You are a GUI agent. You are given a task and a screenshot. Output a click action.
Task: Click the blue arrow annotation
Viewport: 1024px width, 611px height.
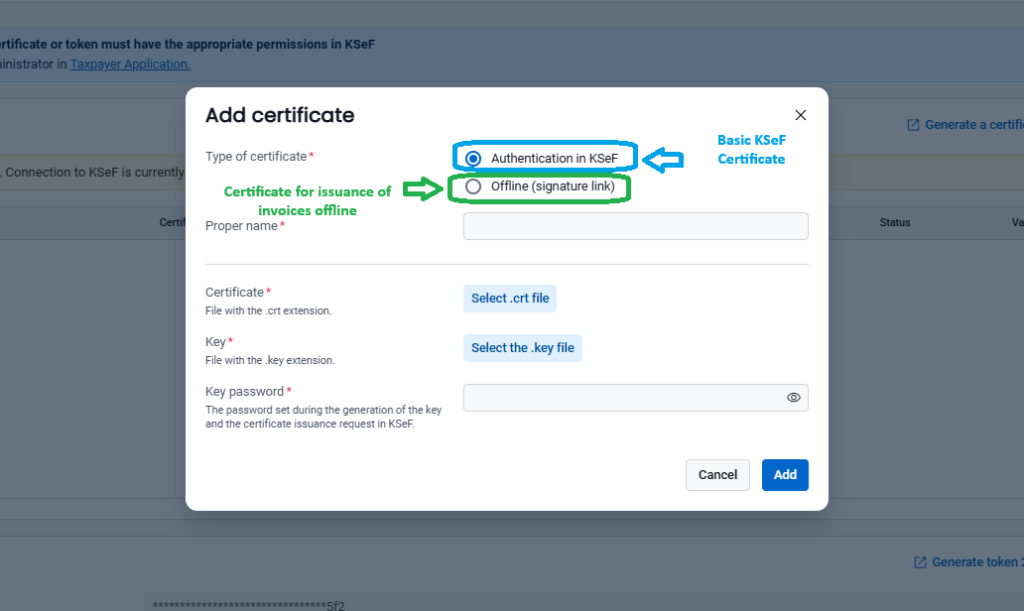pyautogui.click(x=661, y=158)
